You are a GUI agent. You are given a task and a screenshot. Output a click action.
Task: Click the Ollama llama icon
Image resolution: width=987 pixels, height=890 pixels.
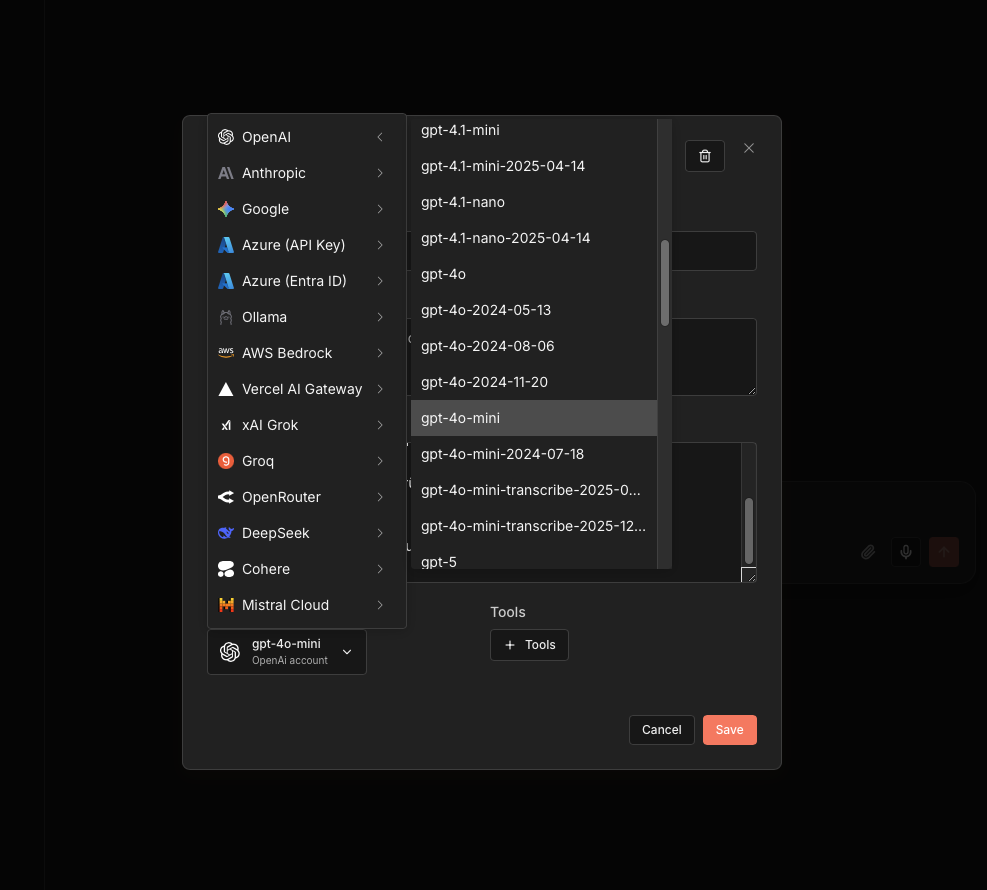[226, 317]
